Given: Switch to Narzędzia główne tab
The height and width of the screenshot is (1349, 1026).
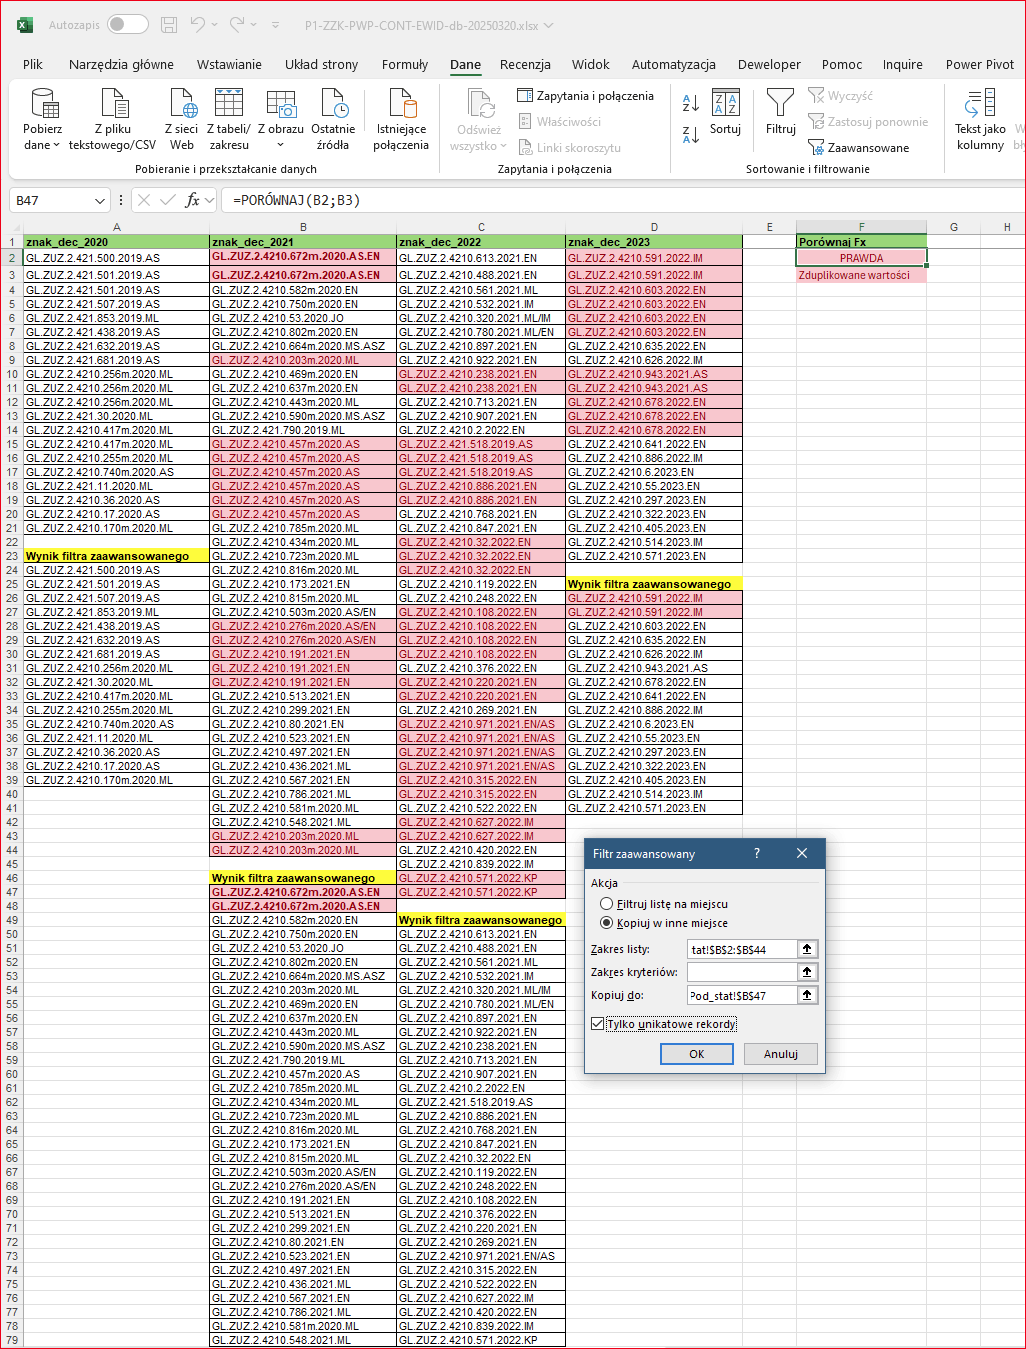Looking at the screenshot, I should [121, 64].
